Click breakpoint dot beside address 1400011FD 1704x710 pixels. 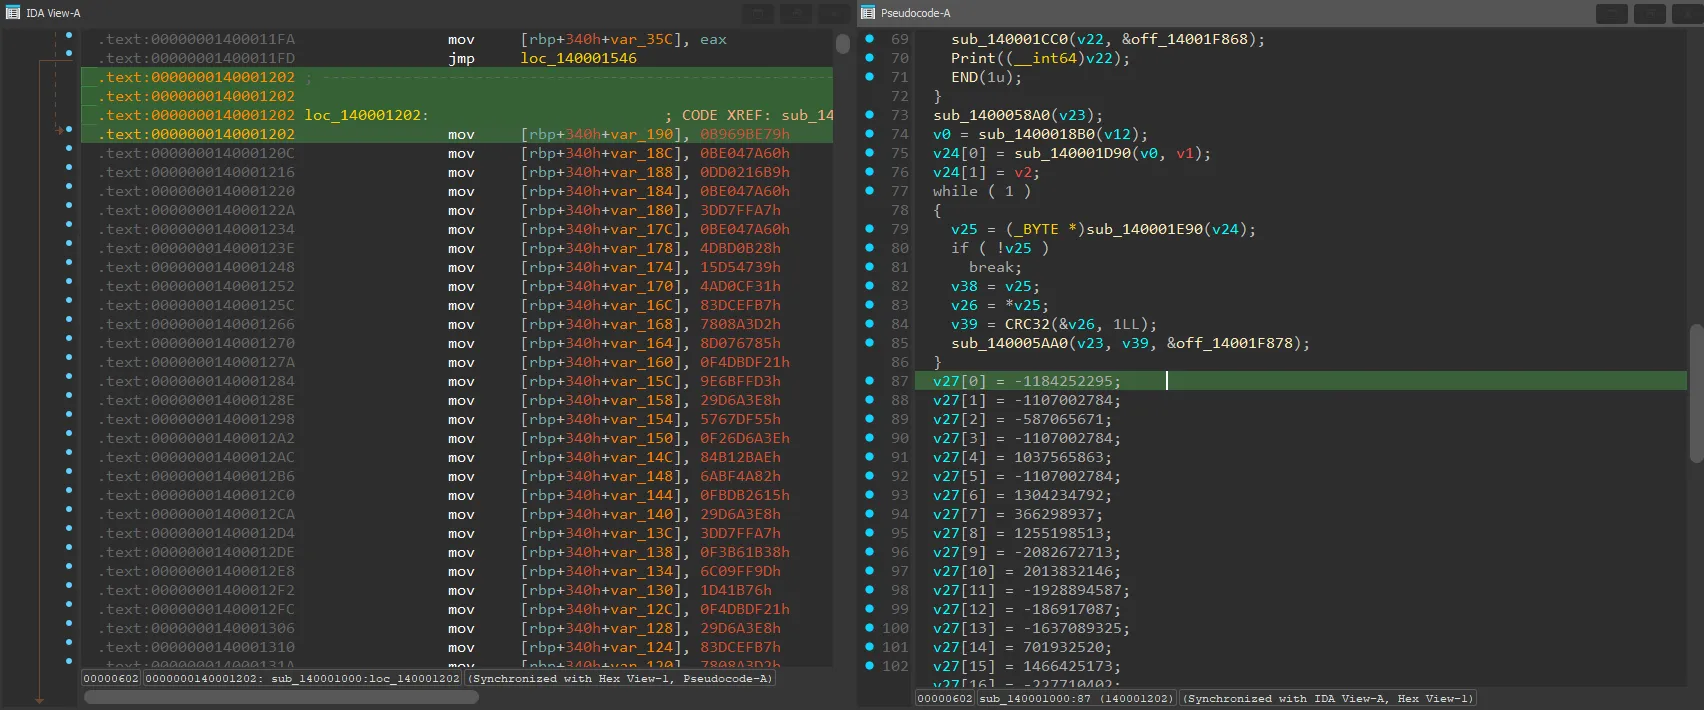(69, 54)
